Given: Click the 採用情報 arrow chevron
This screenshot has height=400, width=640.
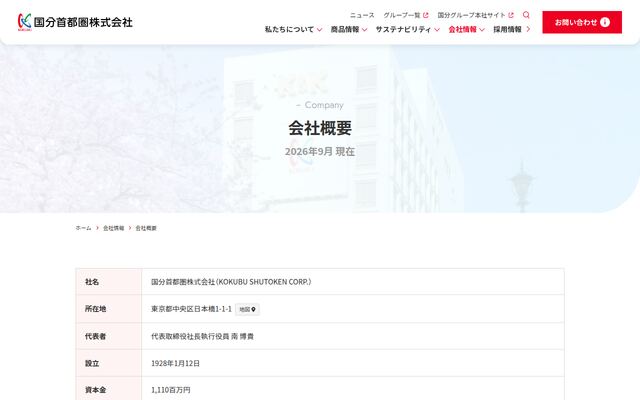Looking at the screenshot, I should 528,29.
